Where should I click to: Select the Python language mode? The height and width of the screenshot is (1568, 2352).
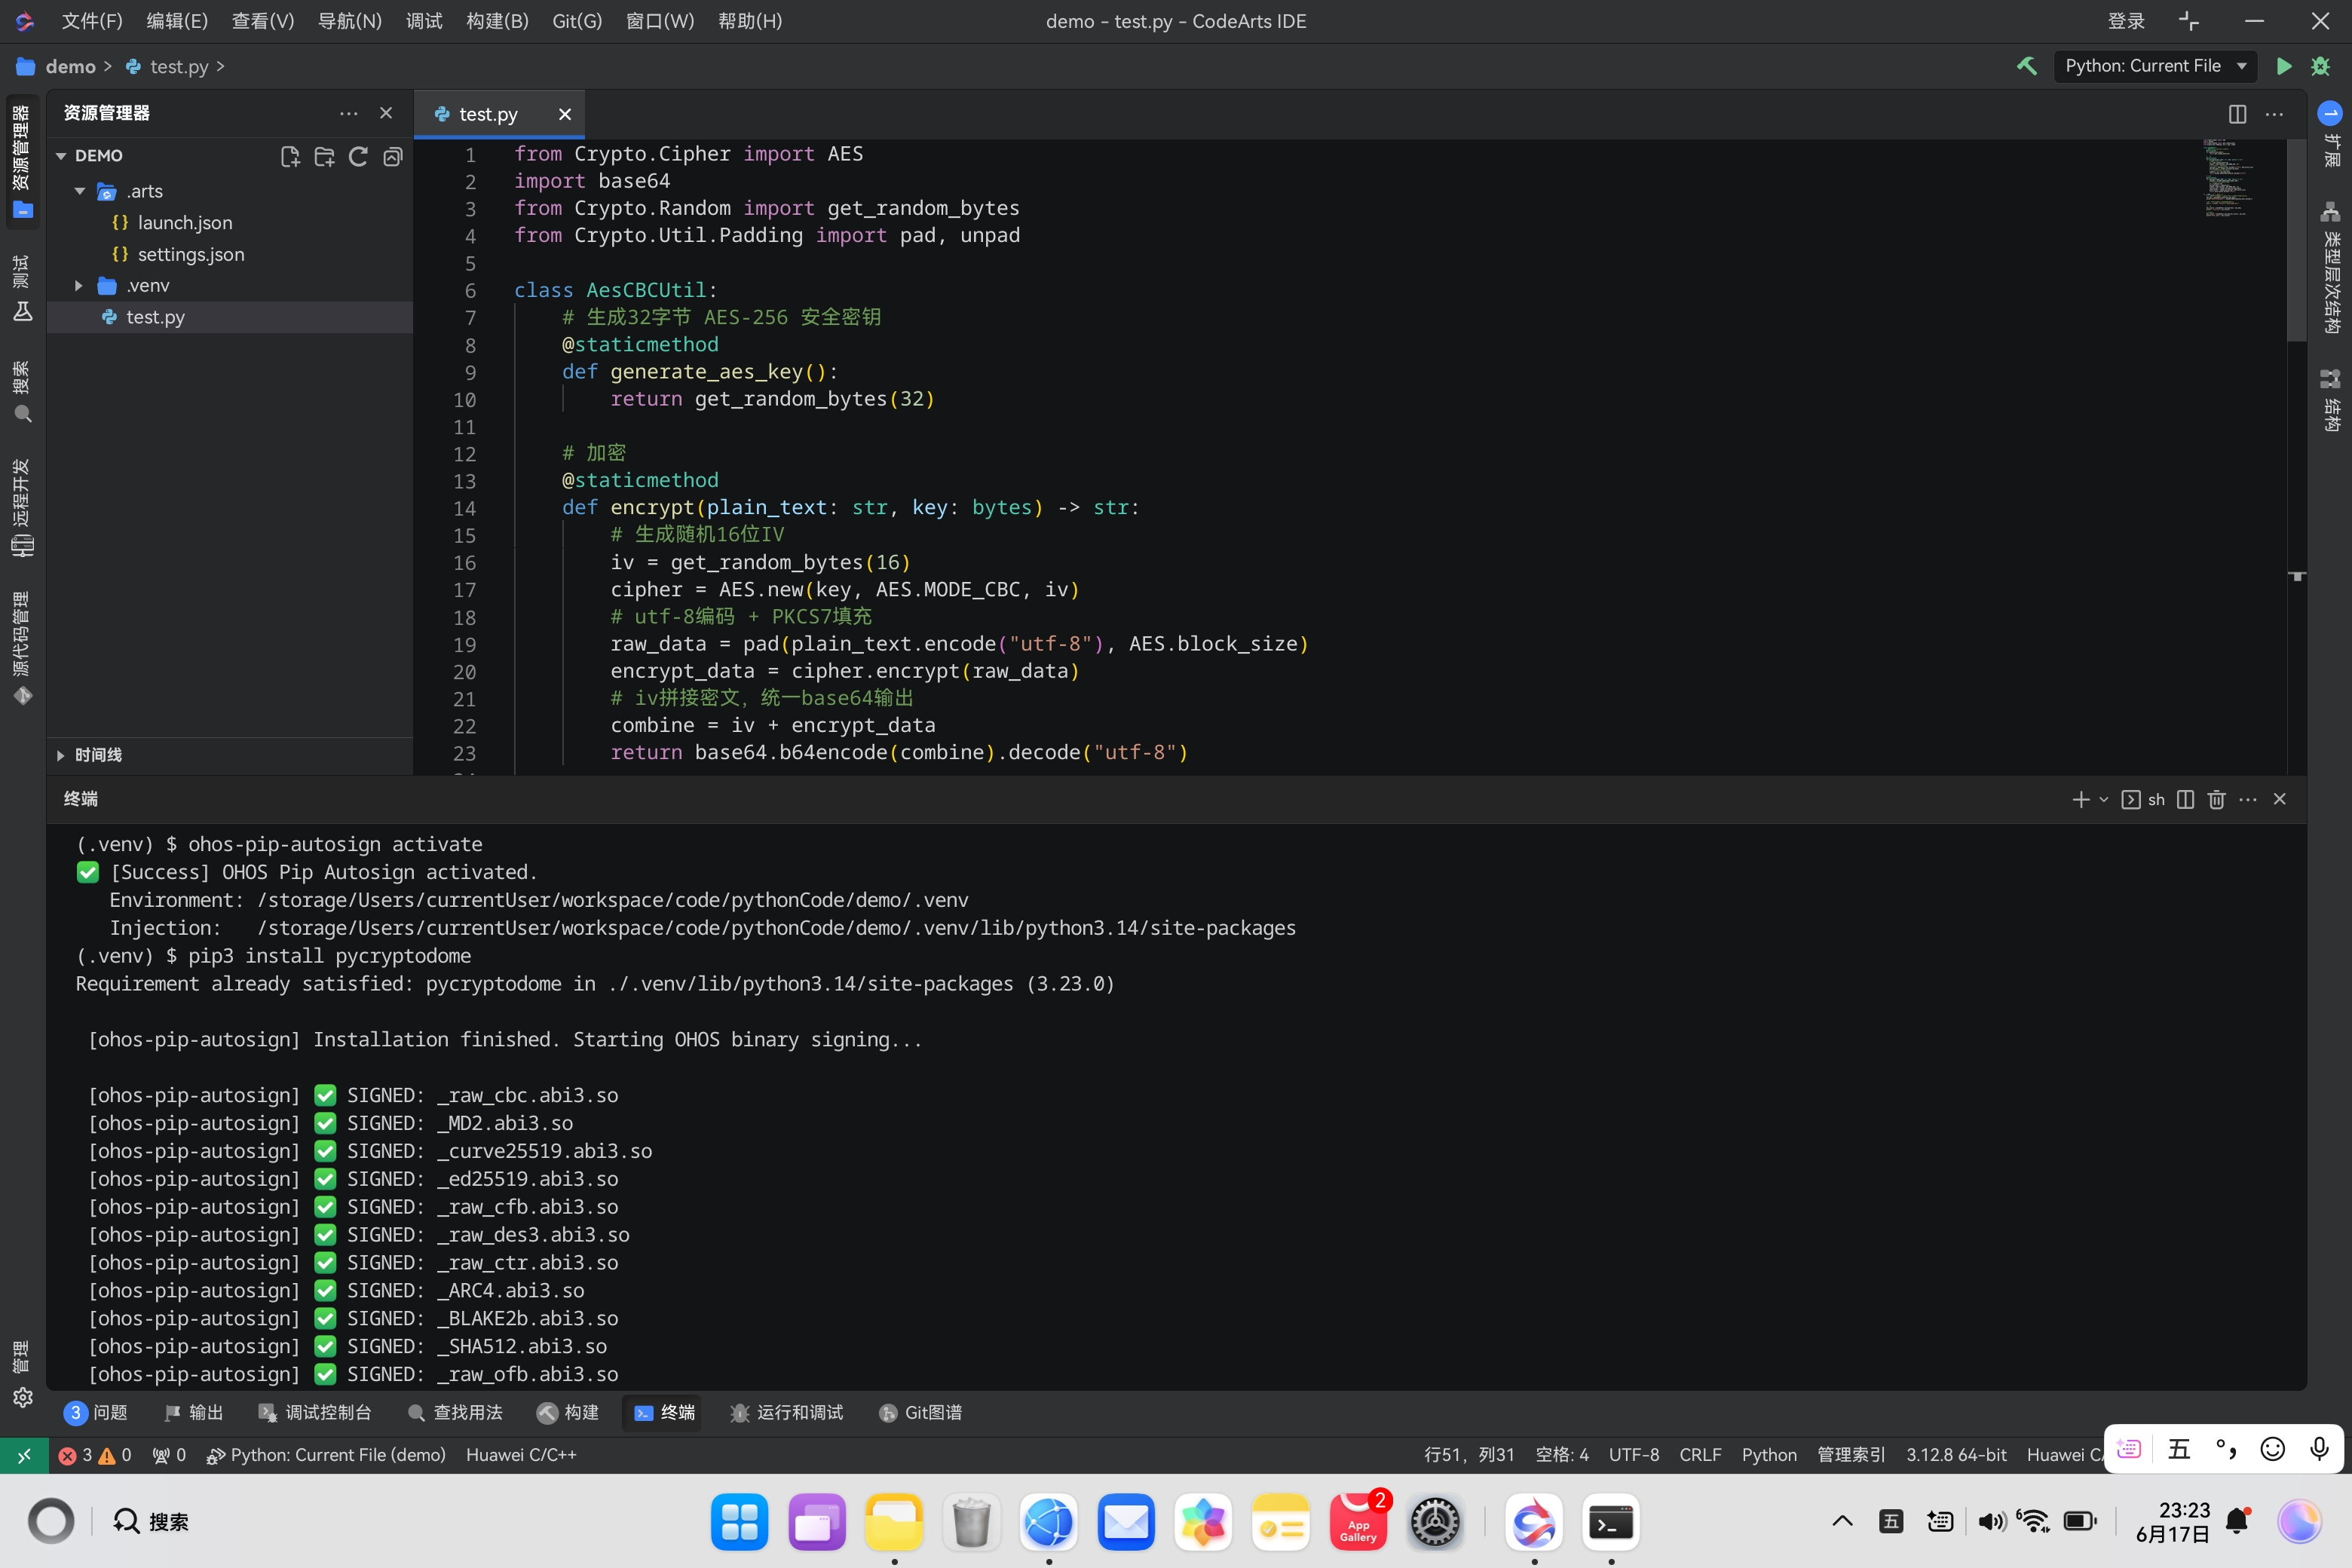1769,1455
